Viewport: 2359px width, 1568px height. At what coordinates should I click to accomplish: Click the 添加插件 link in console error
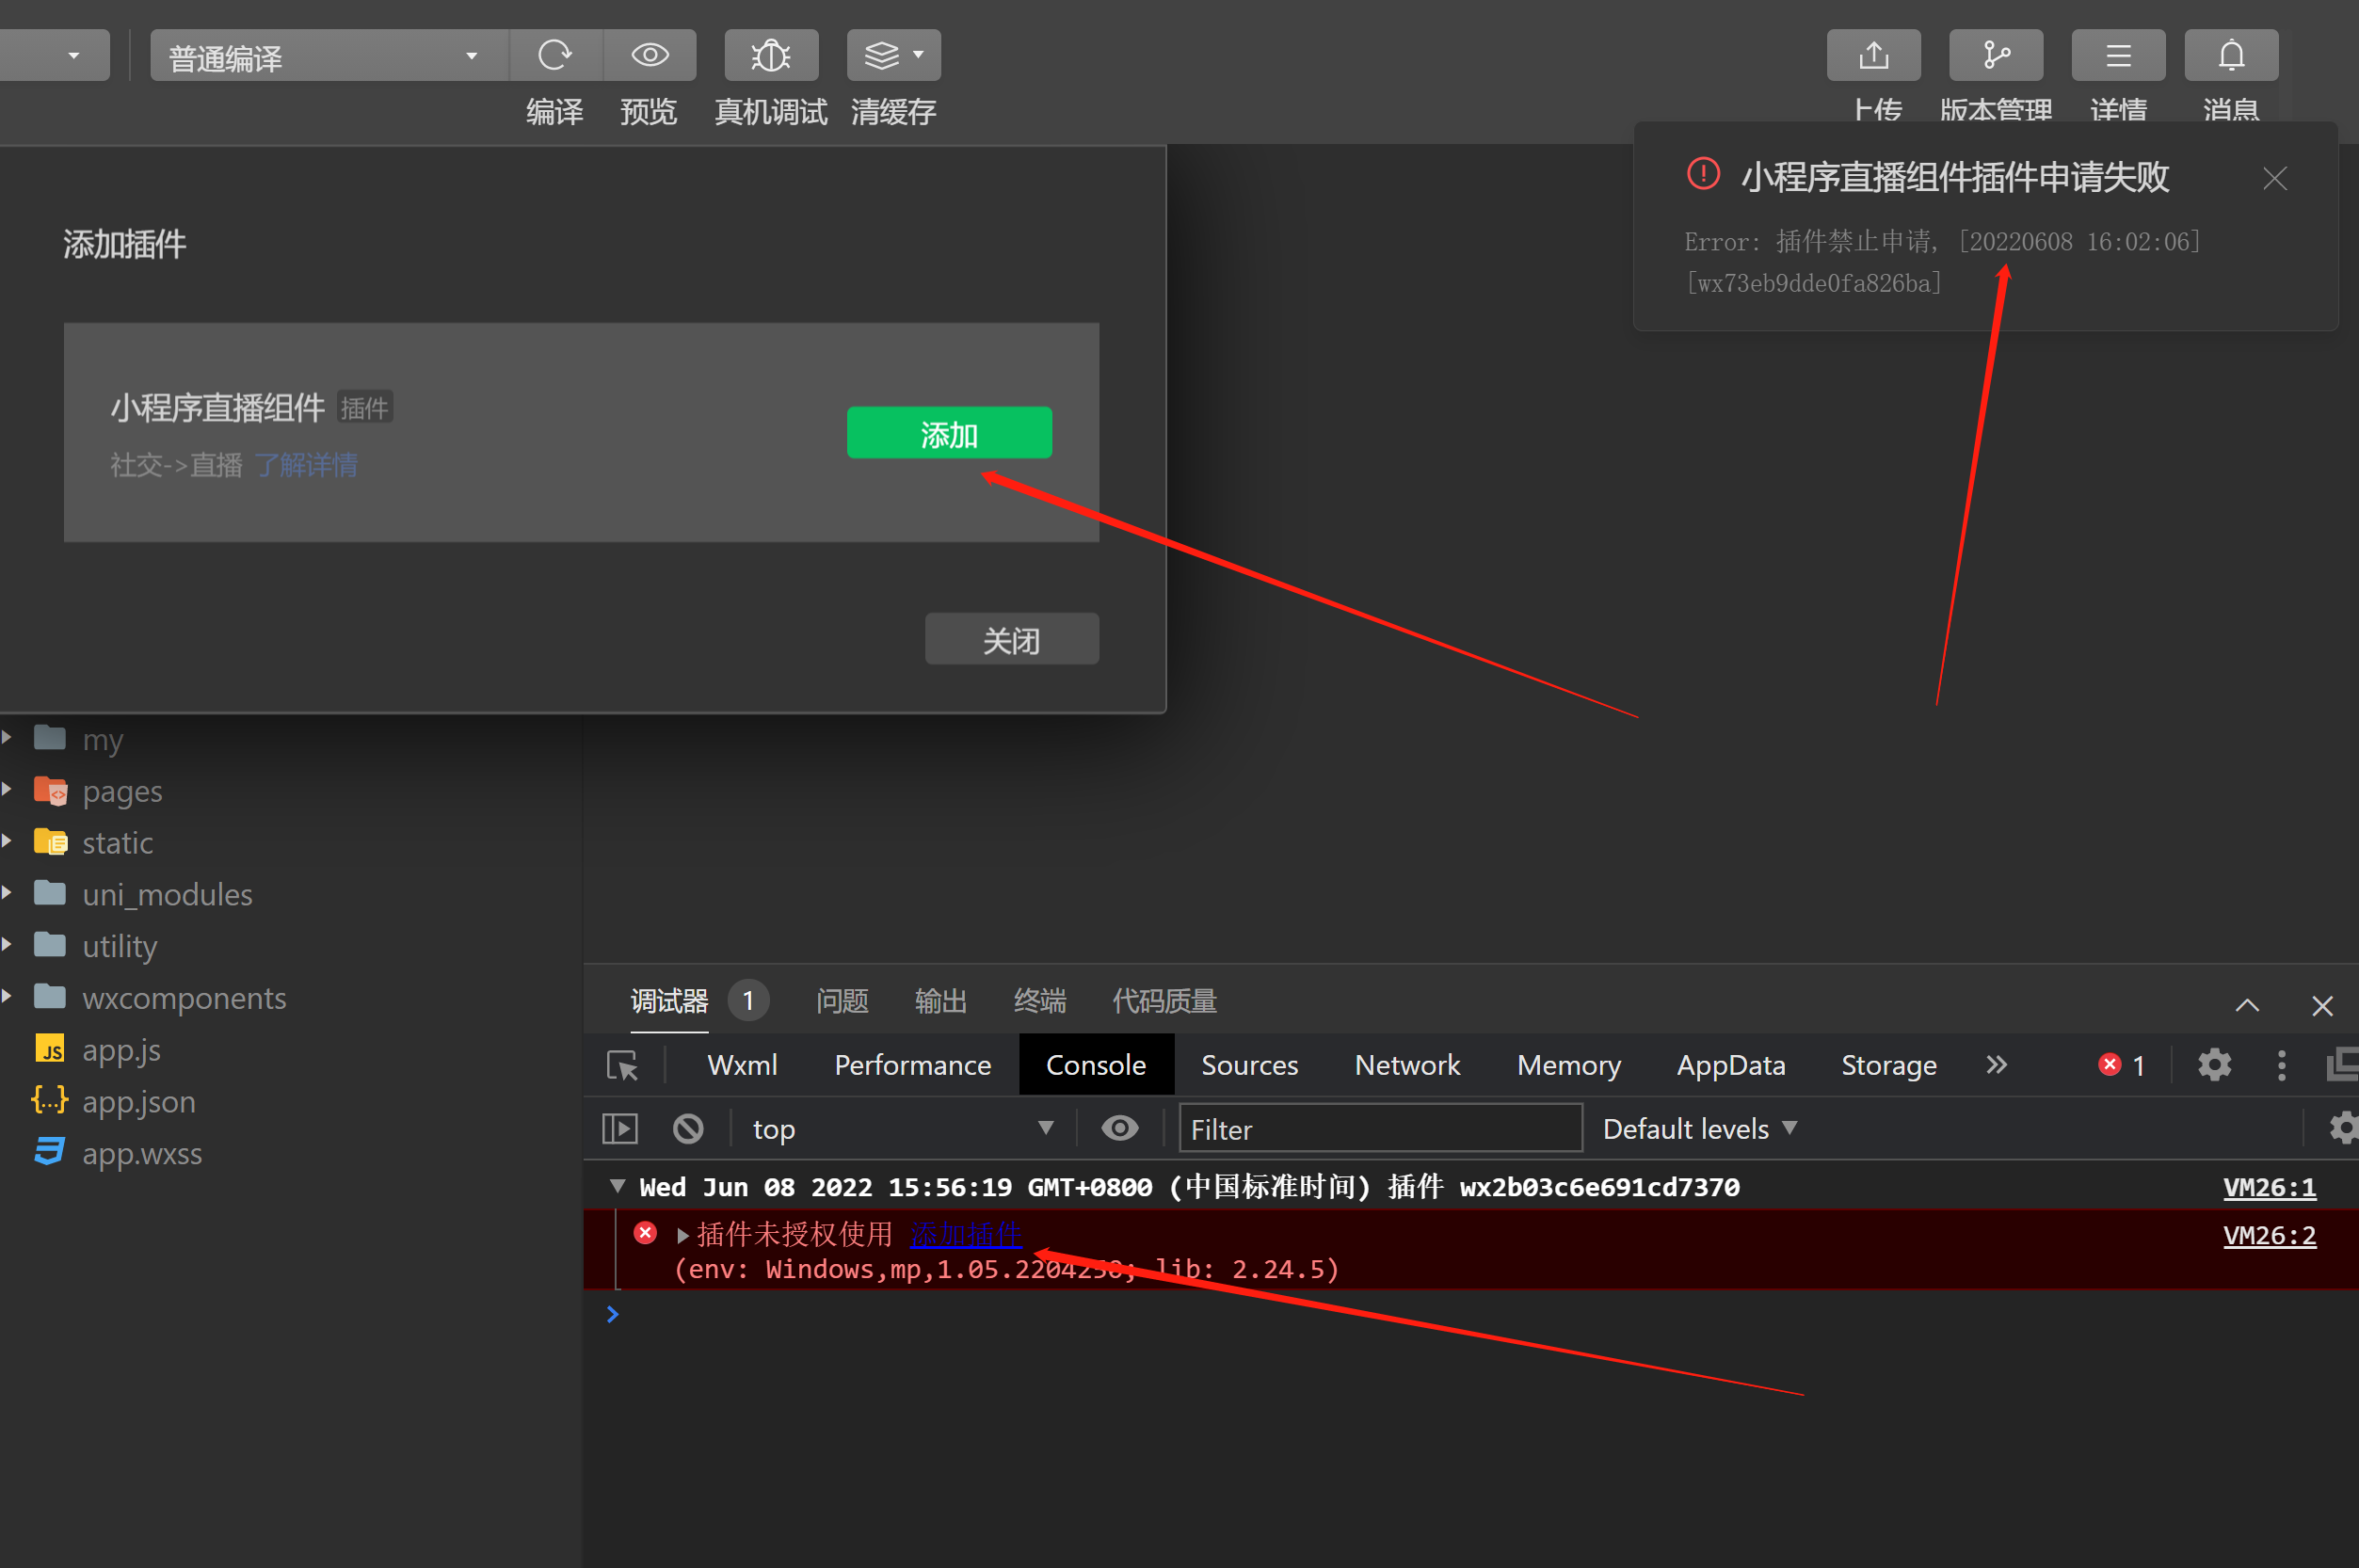965,1234
